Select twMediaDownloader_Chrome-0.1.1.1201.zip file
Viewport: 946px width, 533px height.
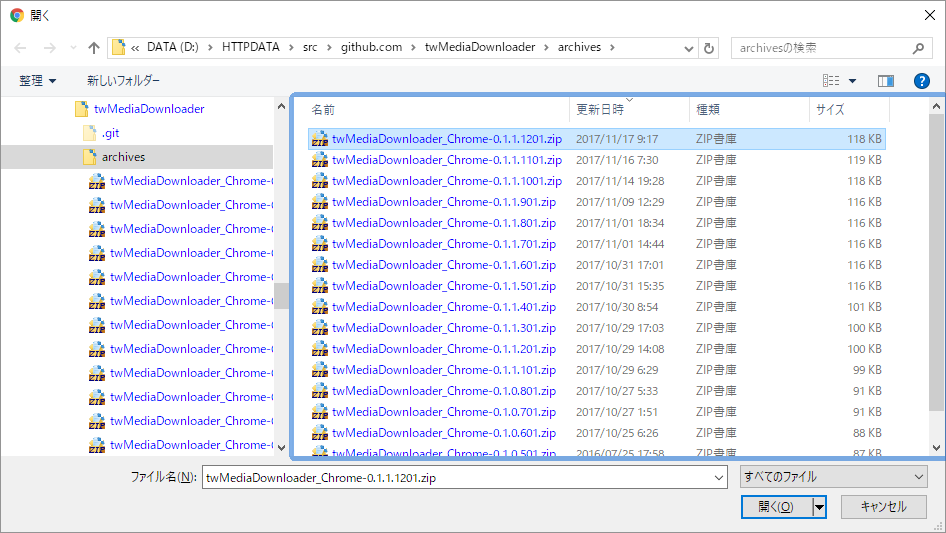click(x=597, y=139)
